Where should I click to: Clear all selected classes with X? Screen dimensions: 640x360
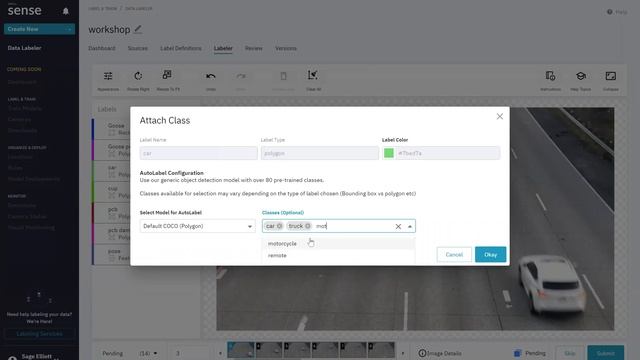tap(398, 227)
